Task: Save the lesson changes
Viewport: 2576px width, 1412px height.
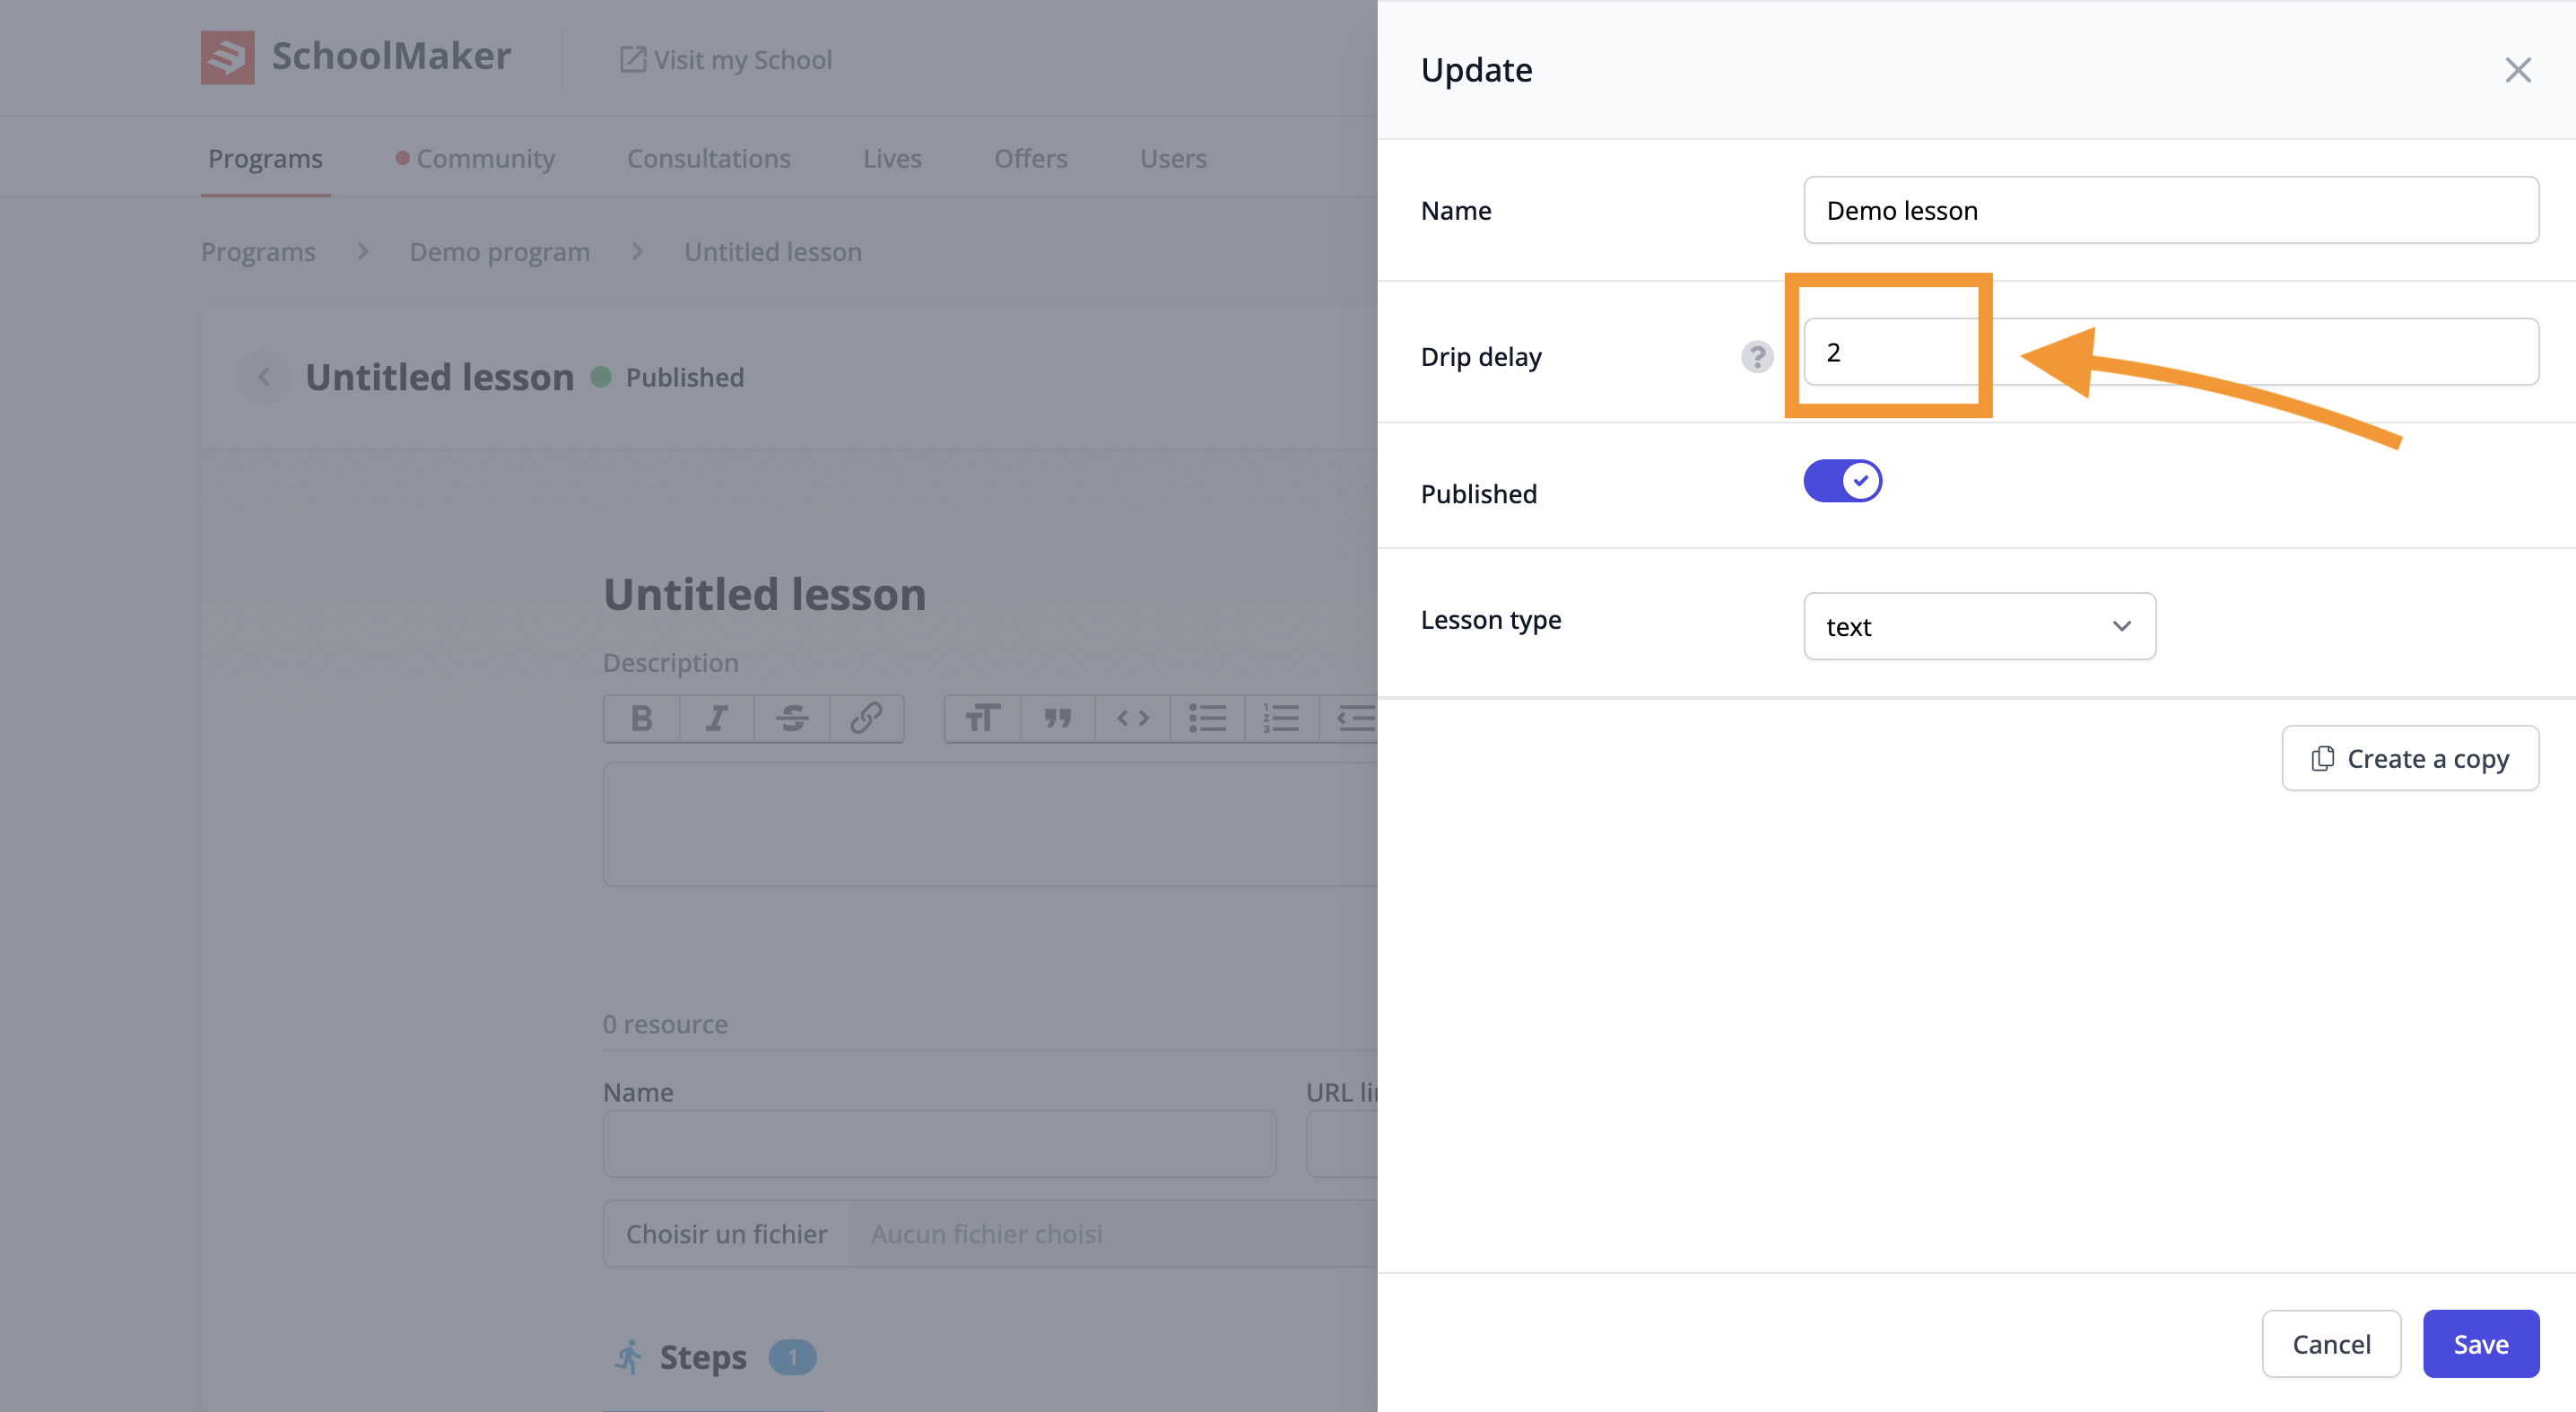Action: coord(2480,1343)
